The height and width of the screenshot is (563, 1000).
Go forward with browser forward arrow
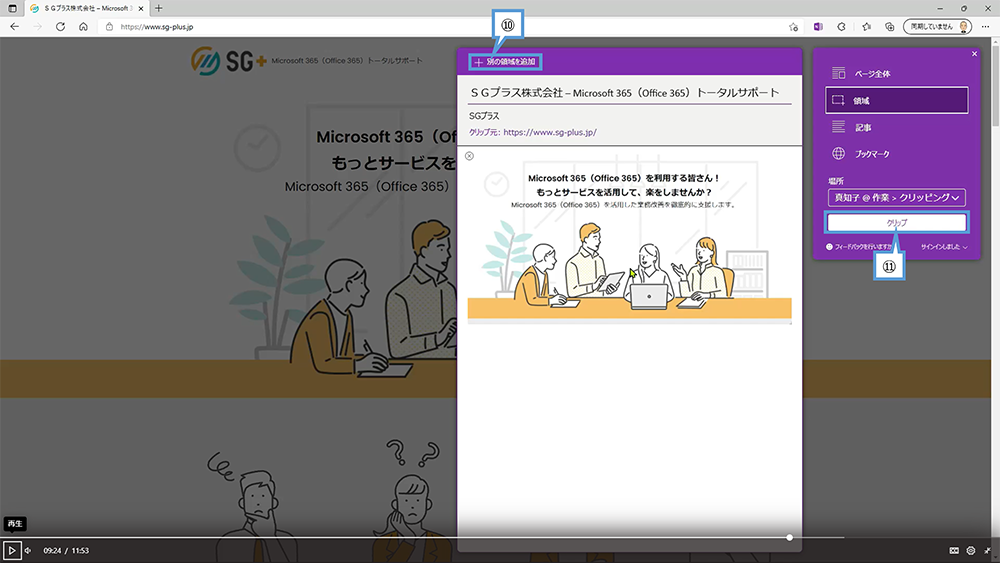coord(38,27)
